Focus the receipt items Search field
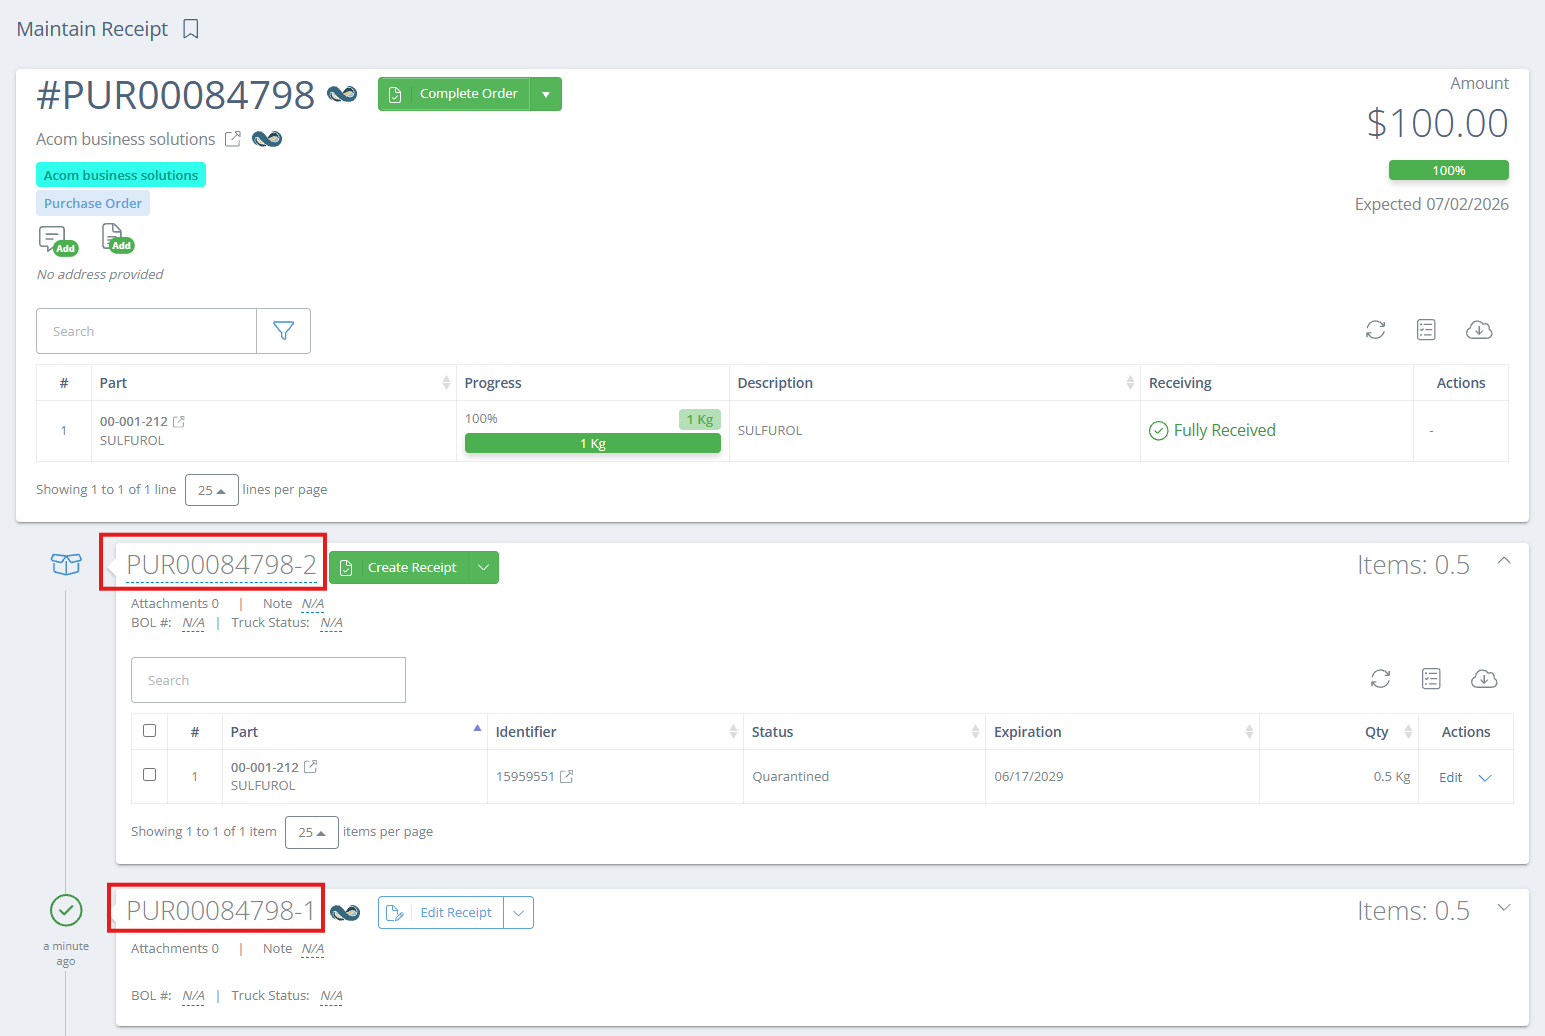Screen dimensions: 1545x1036 coord(268,680)
